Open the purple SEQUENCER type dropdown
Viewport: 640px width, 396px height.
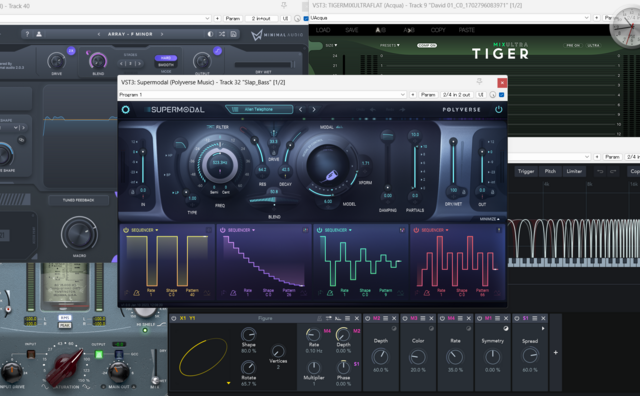[242, 230]
